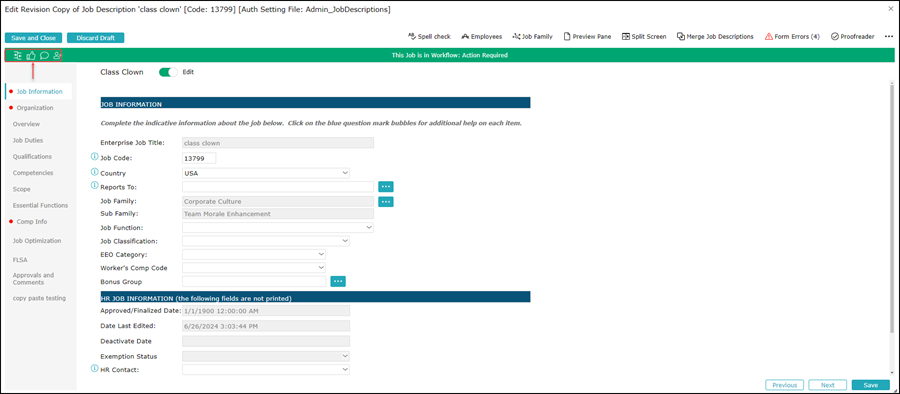The image size is (900, 394).
Task: Click the info icon beside HR Contact
Action: [x=95, y=368]
